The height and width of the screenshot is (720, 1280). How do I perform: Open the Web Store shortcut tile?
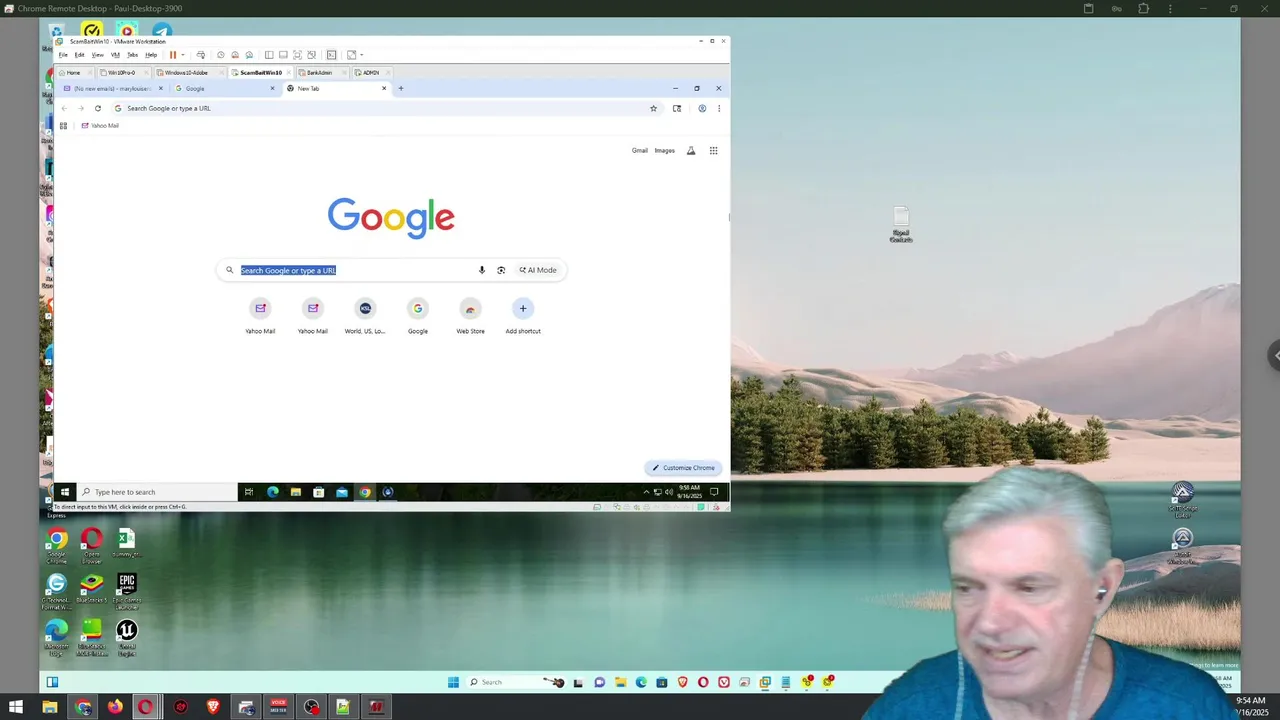point(470,316)
